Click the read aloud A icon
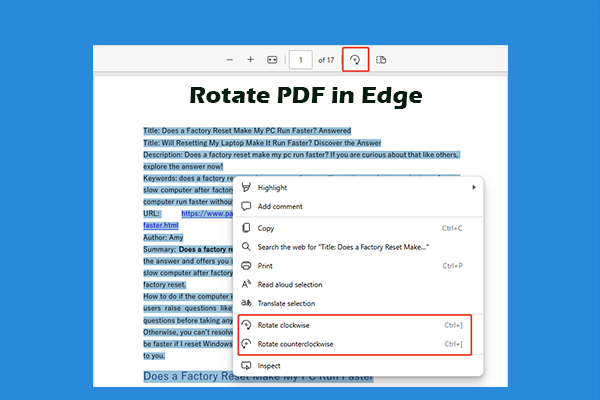600x400 pixels. (x=246, y=284)
